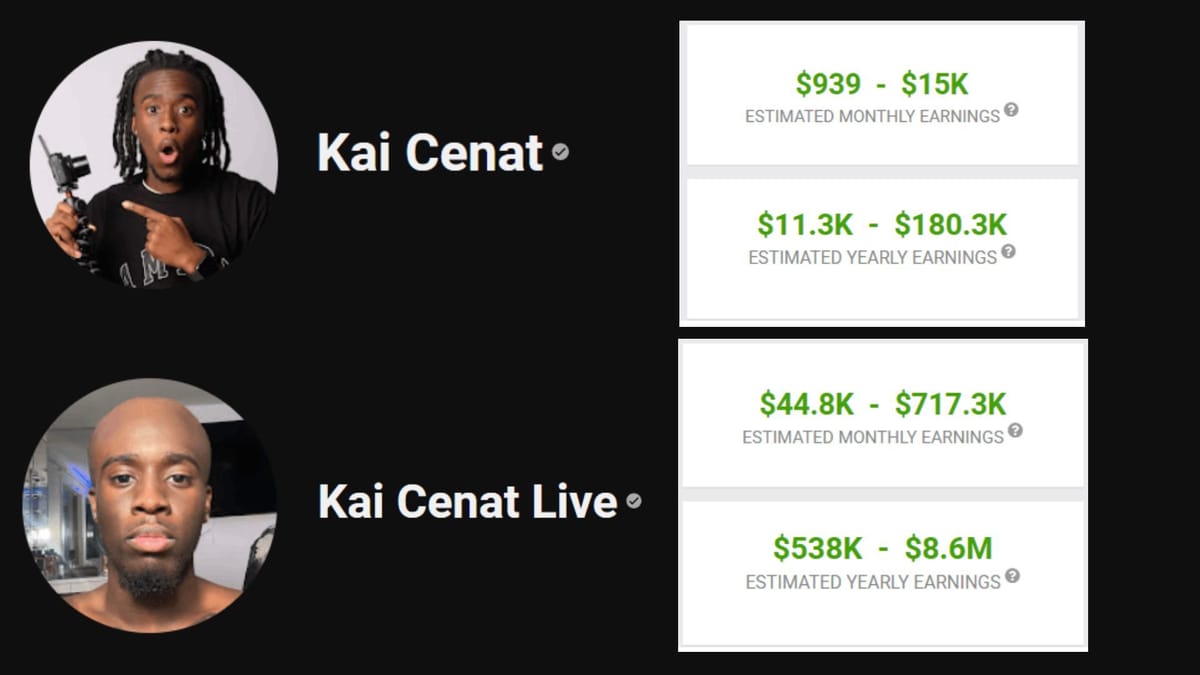1200x675 pixels.
Task: Open the Kai Cenat Live channel name
Action: (466, 501)
